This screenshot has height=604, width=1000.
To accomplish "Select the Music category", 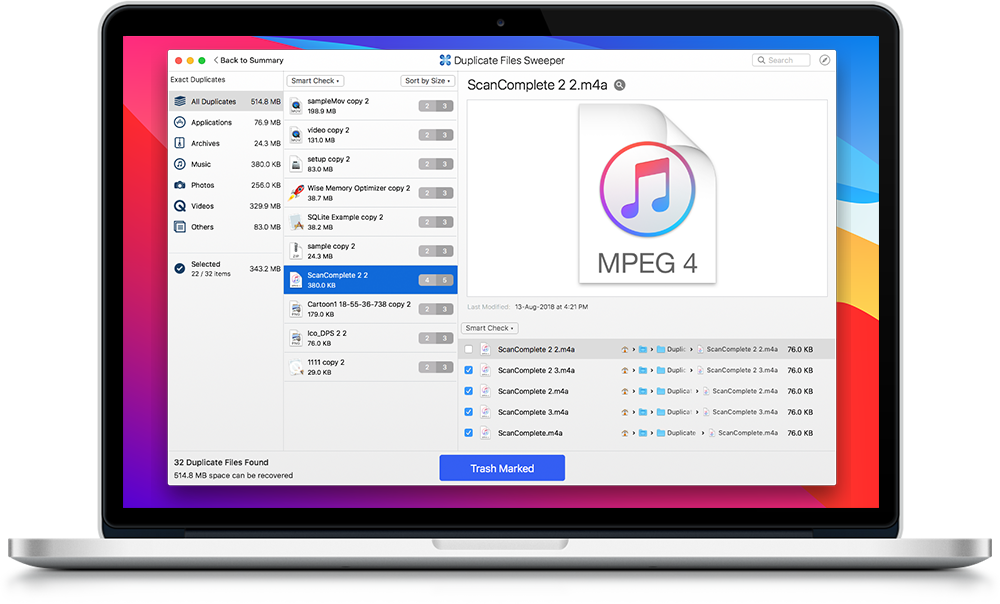I will point(226,164).
